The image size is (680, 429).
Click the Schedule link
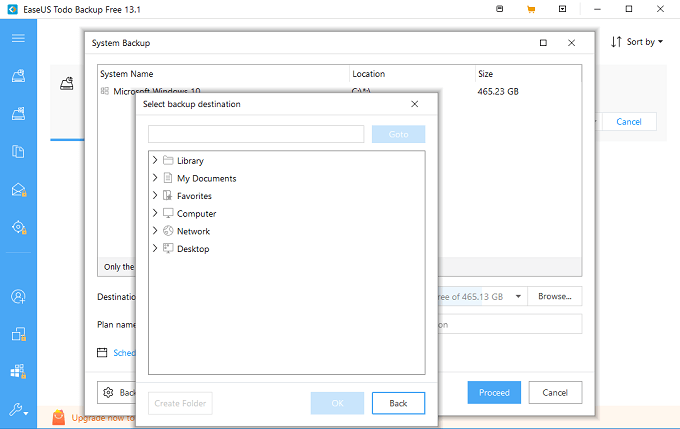click(x=124, y=353)
